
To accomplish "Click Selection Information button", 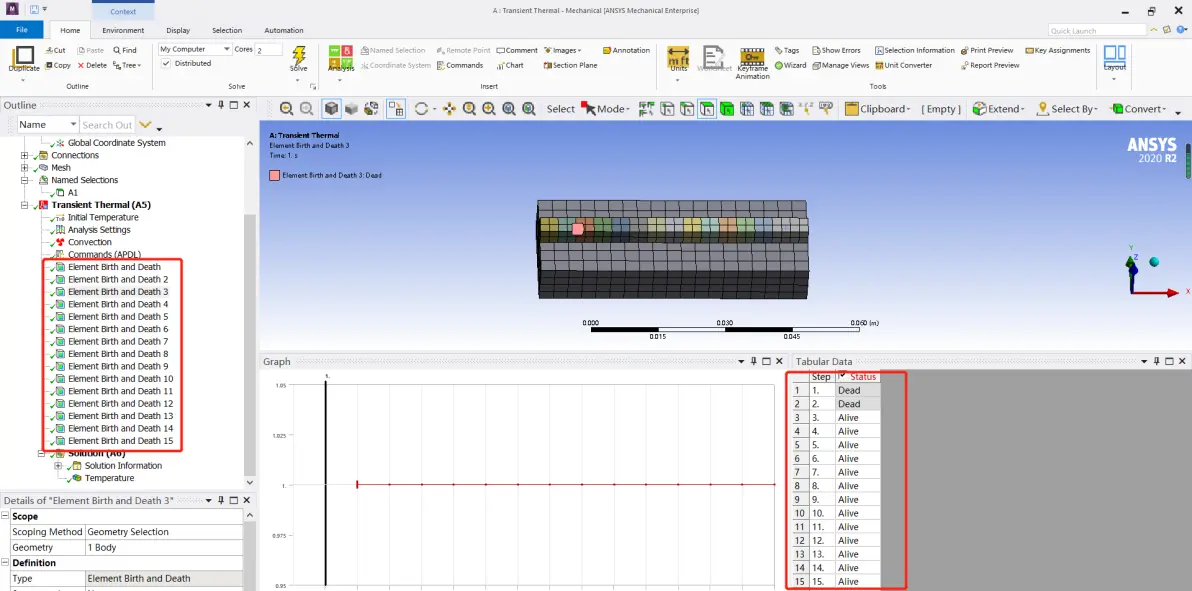I will pos(915,50).
